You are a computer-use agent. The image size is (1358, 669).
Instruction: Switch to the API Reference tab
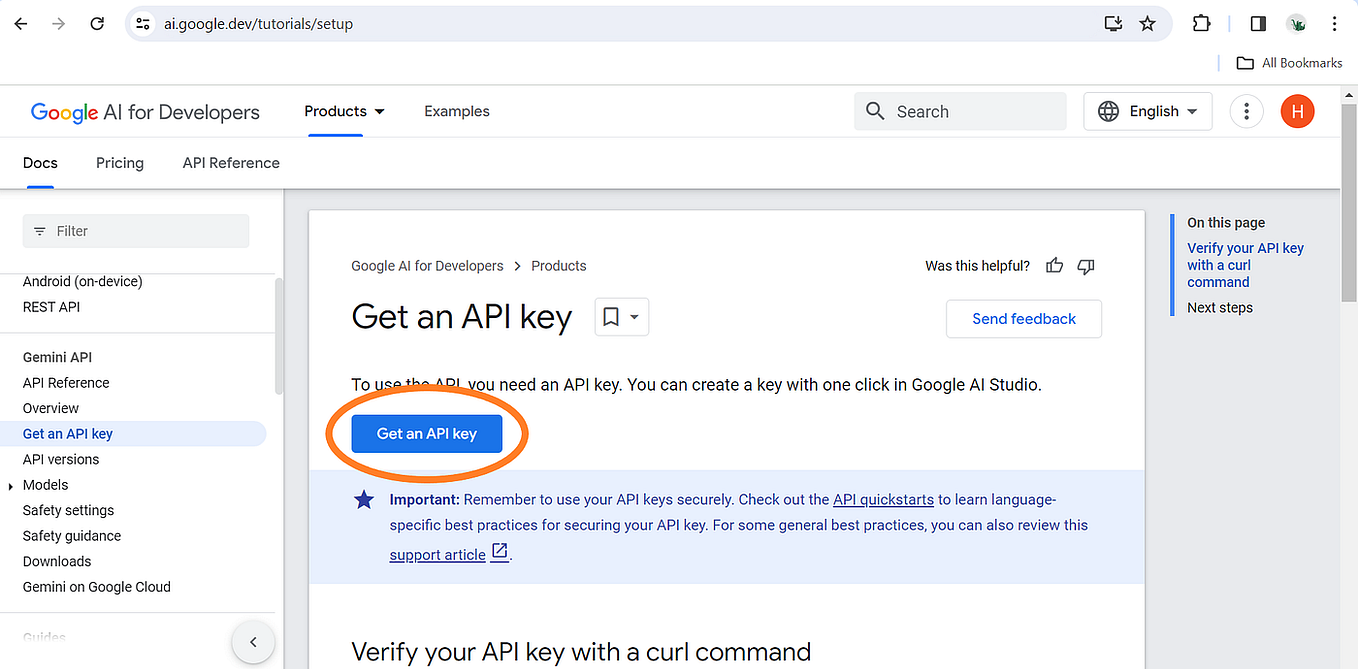(230, 162)
